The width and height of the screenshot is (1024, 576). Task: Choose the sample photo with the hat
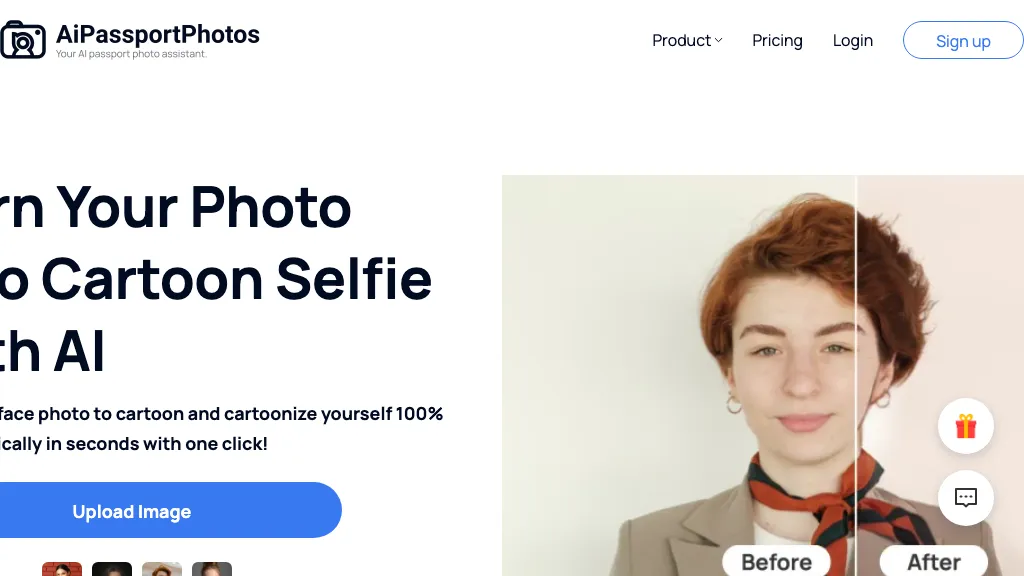162,569
